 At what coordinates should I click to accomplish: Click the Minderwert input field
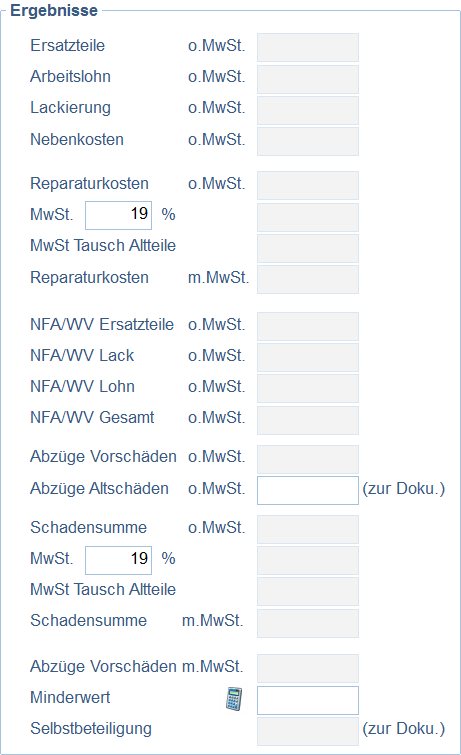coord(308,701)
